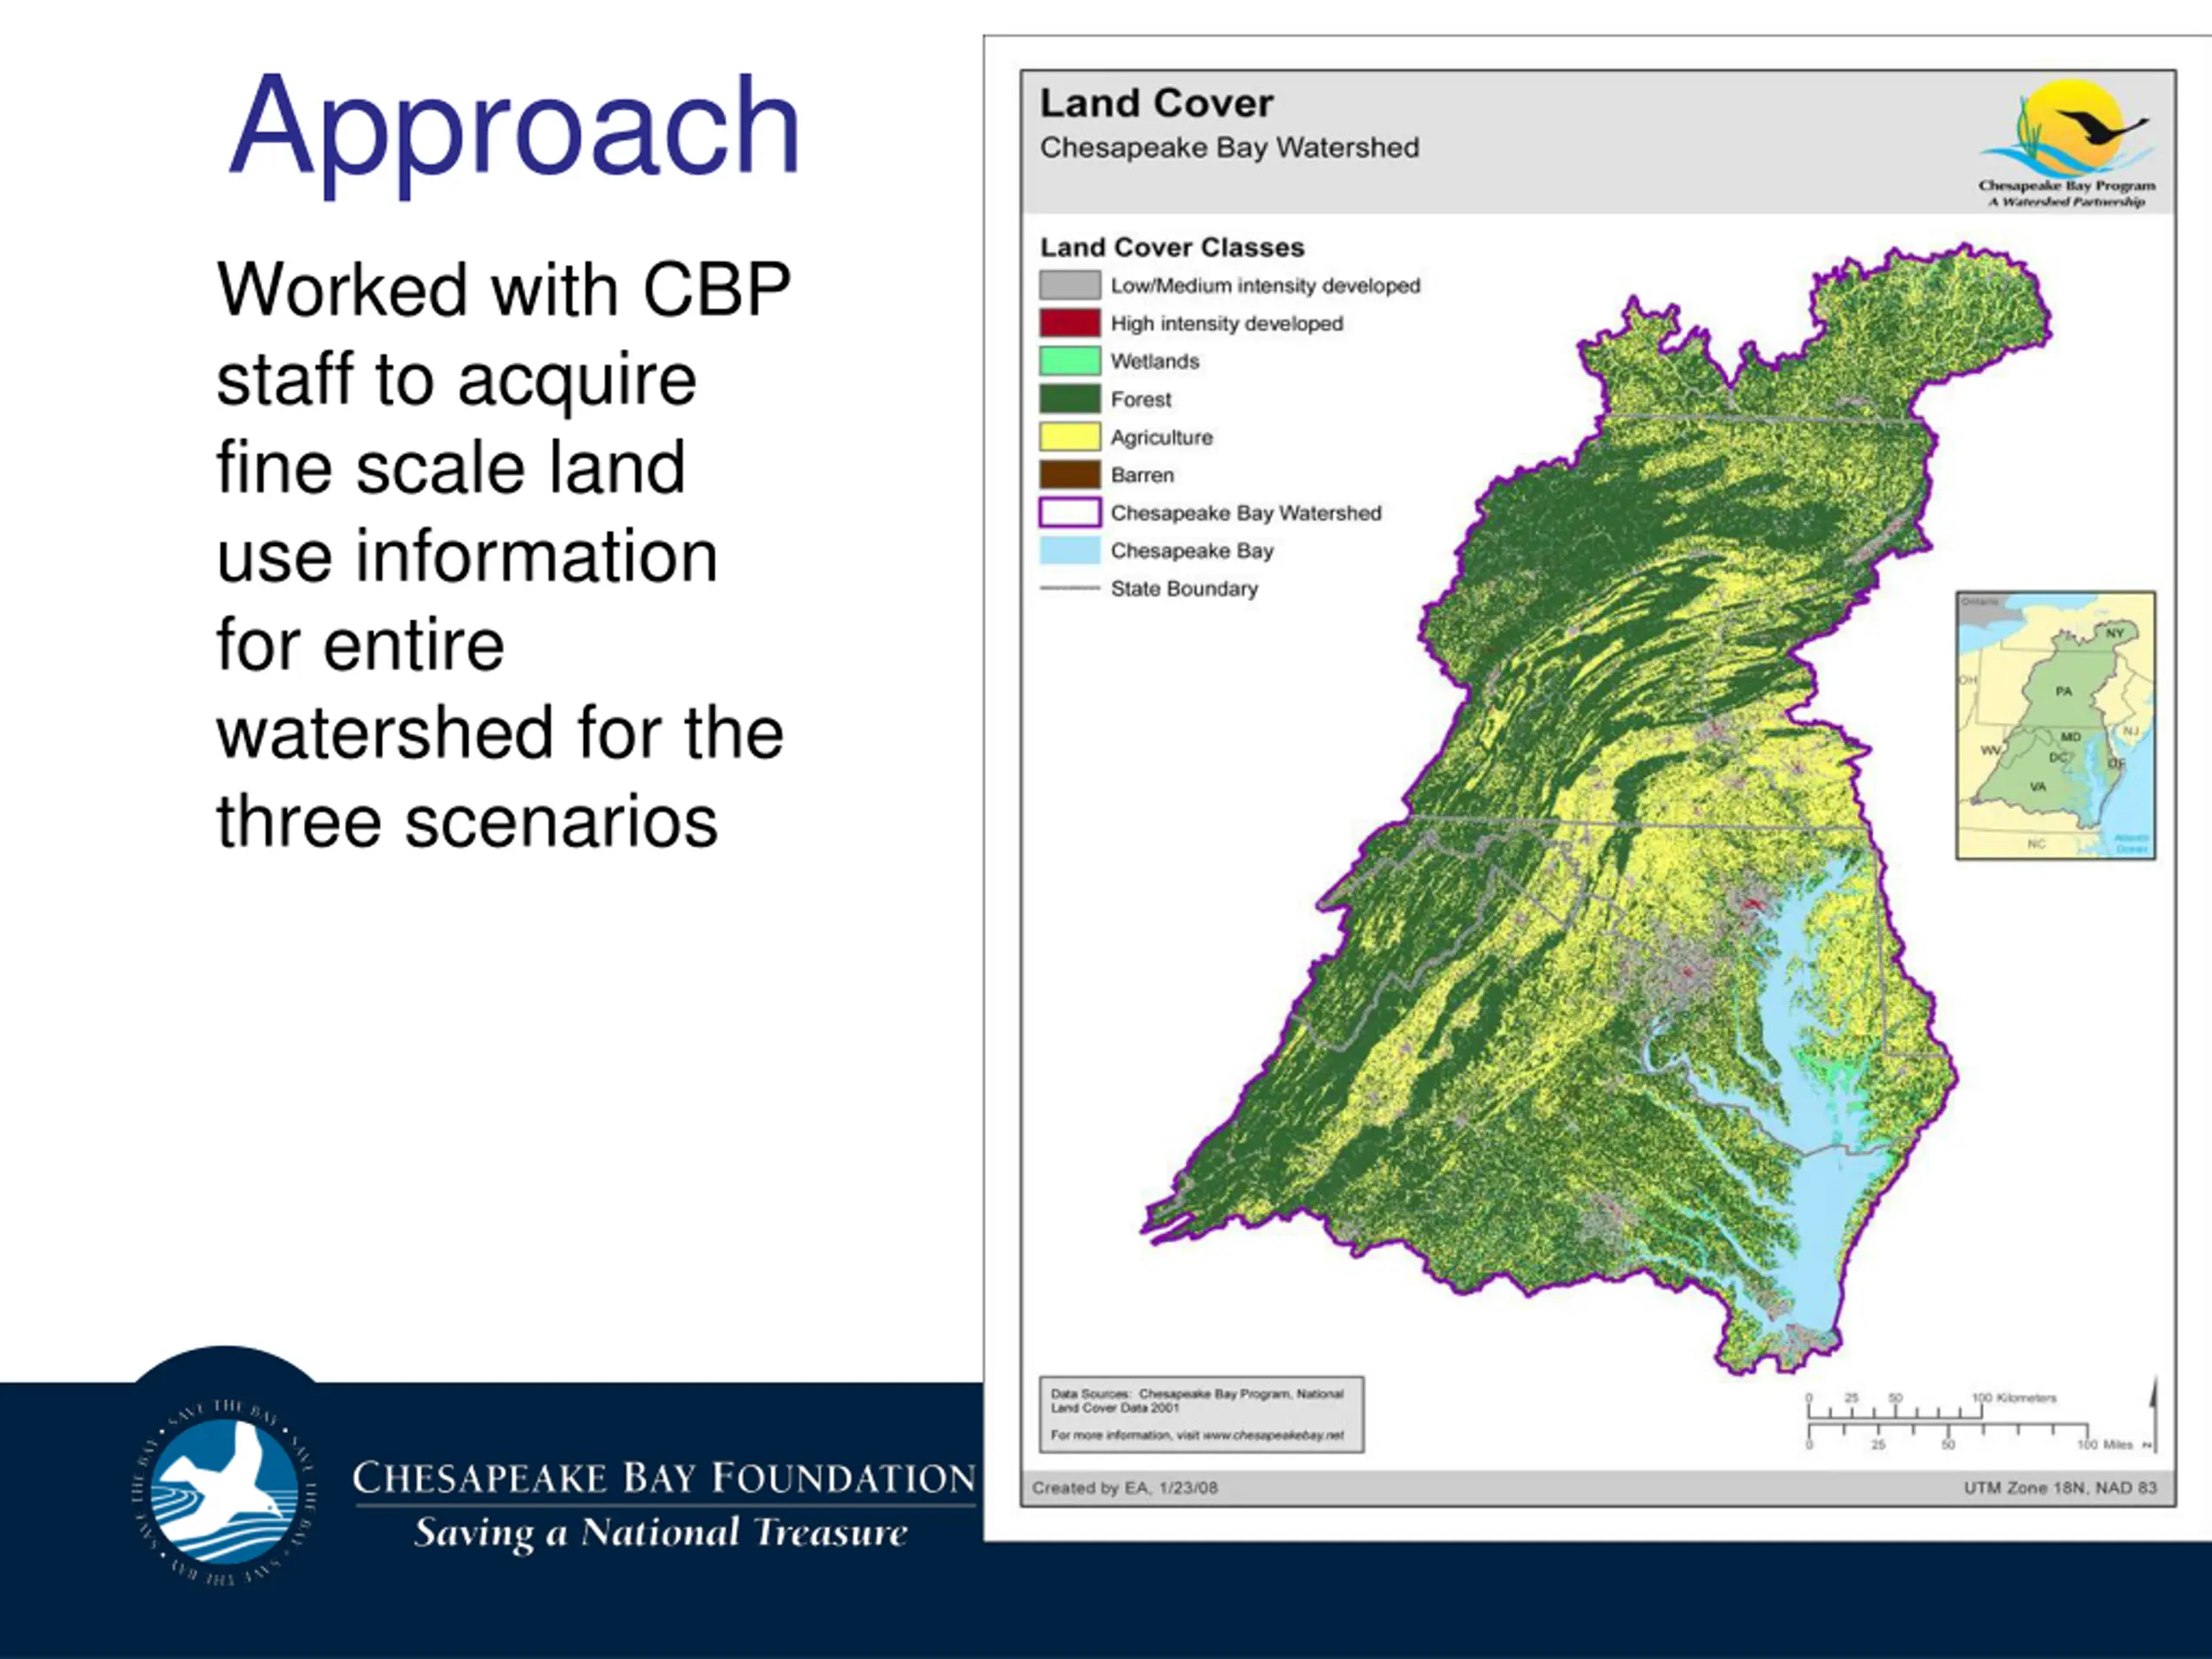Click the 'State Boundary' legend label

1184,589
